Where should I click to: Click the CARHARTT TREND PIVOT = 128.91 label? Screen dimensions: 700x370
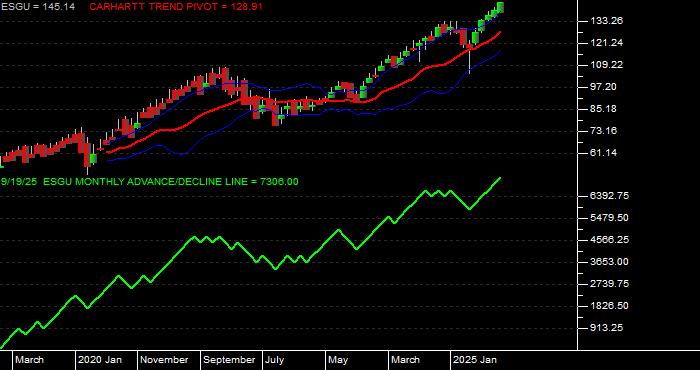click(x=176, y=7)
